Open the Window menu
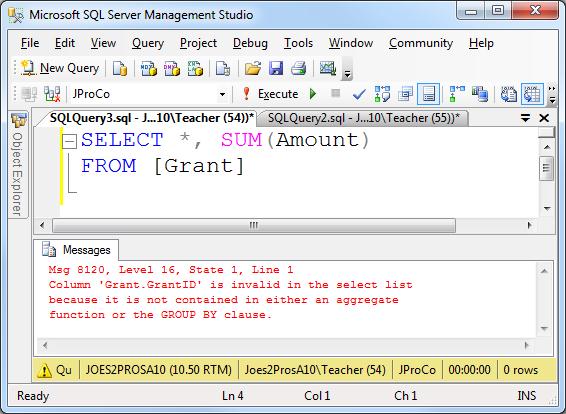Screen dimensions: 566x414 coord(351,43)
